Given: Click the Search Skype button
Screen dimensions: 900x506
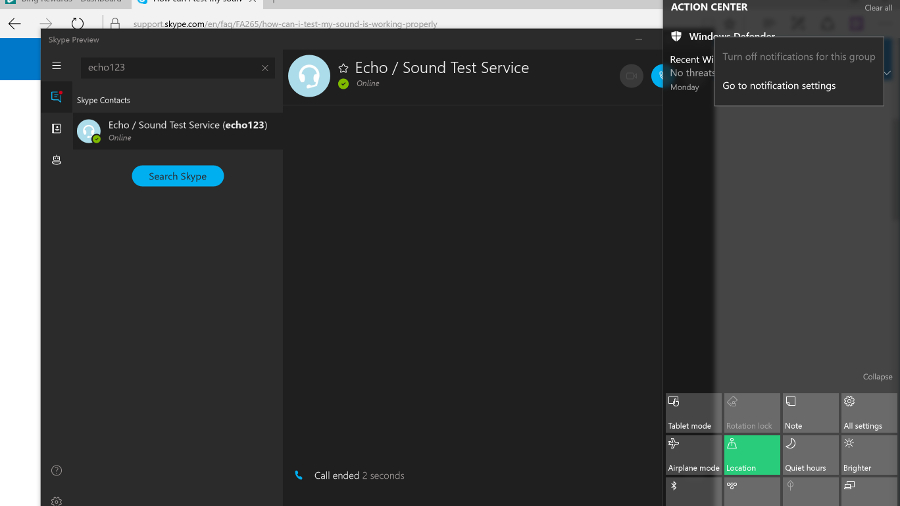Looking at the screenshot, I should click(178, 176).
